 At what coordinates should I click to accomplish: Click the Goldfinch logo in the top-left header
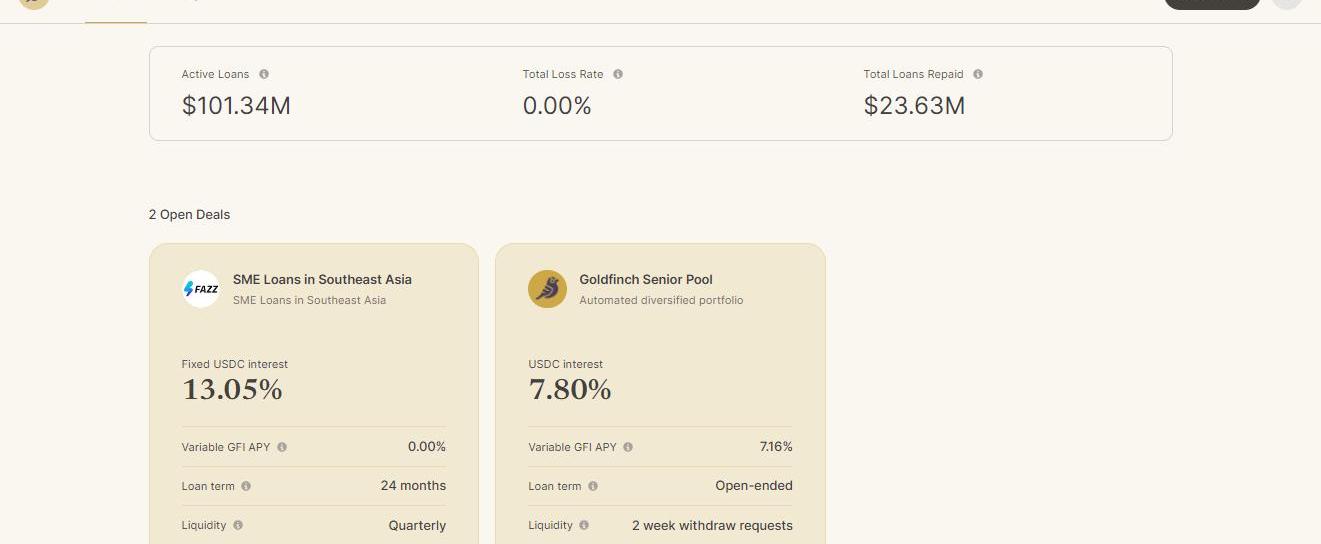[34, 3]
